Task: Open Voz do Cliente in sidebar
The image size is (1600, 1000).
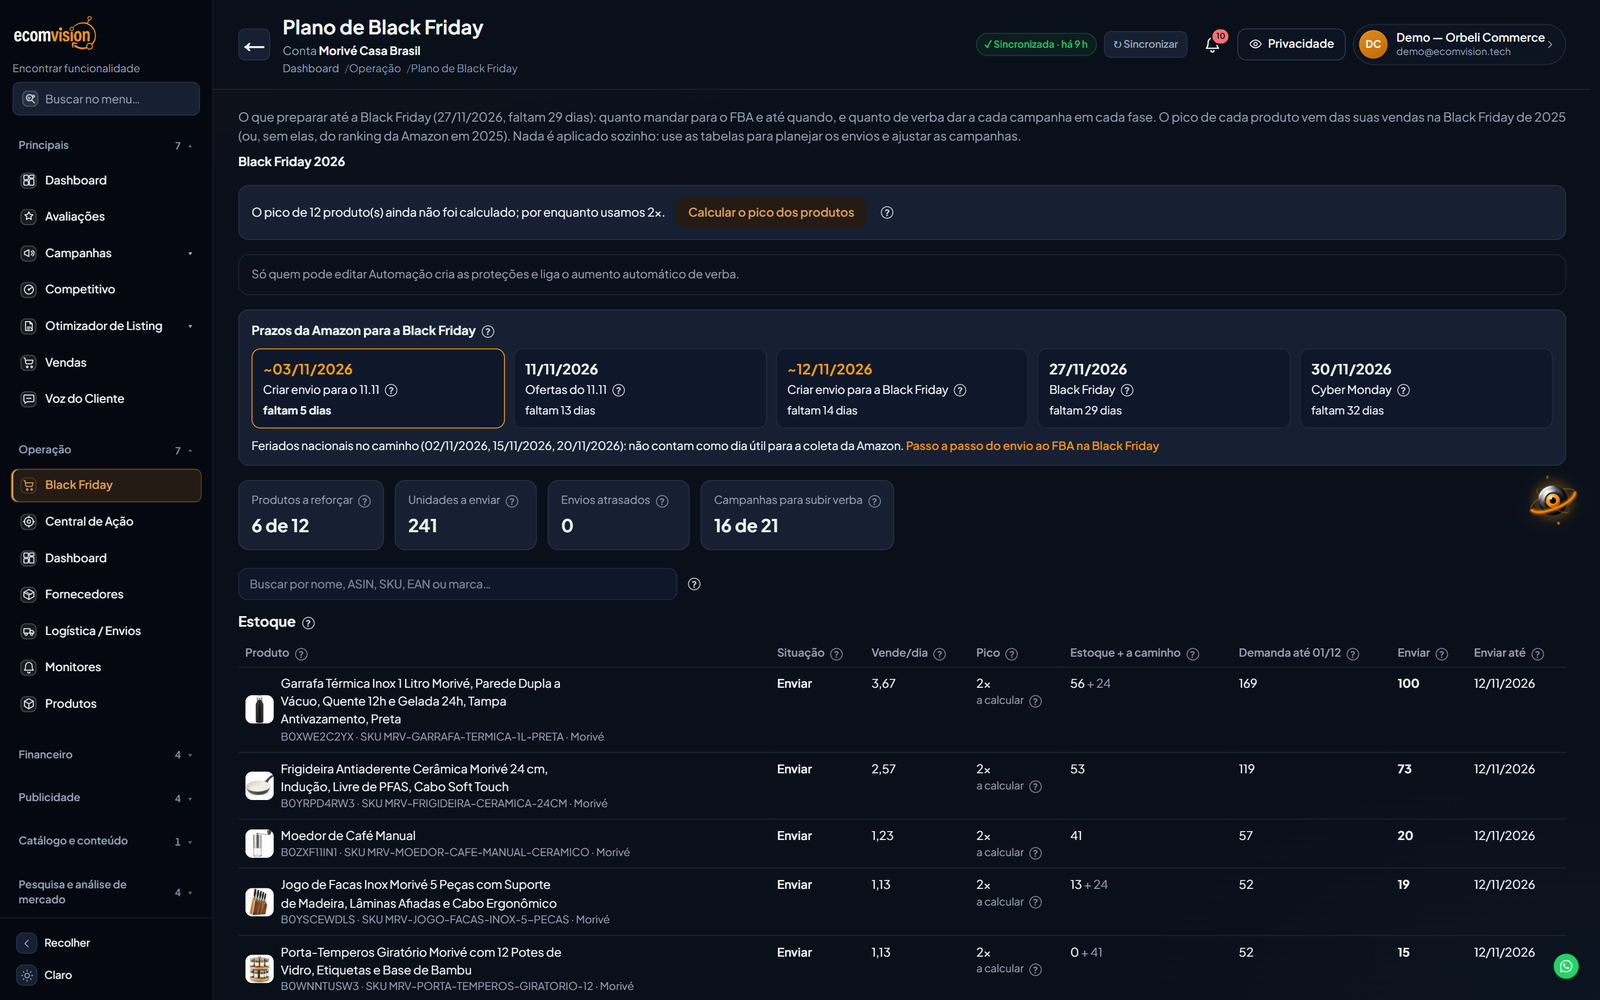Action: pyautogui.click(x=106, y=399)
